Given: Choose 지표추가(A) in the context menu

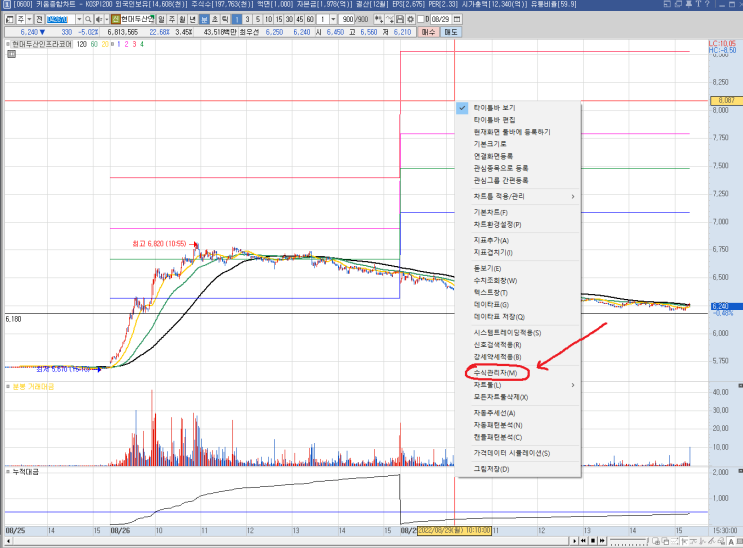Looking at the screenshot, I should pyautogui.click(x=491, y=240).
